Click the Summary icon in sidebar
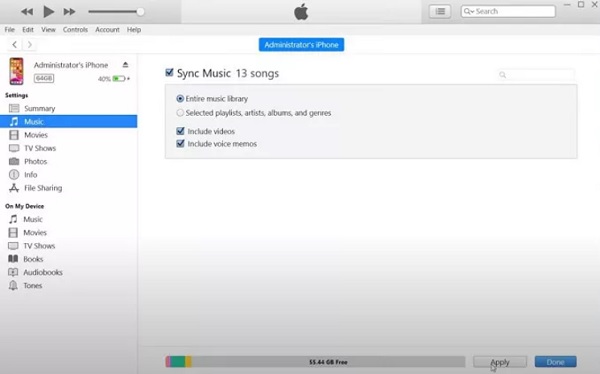 (x=14, y=108)
